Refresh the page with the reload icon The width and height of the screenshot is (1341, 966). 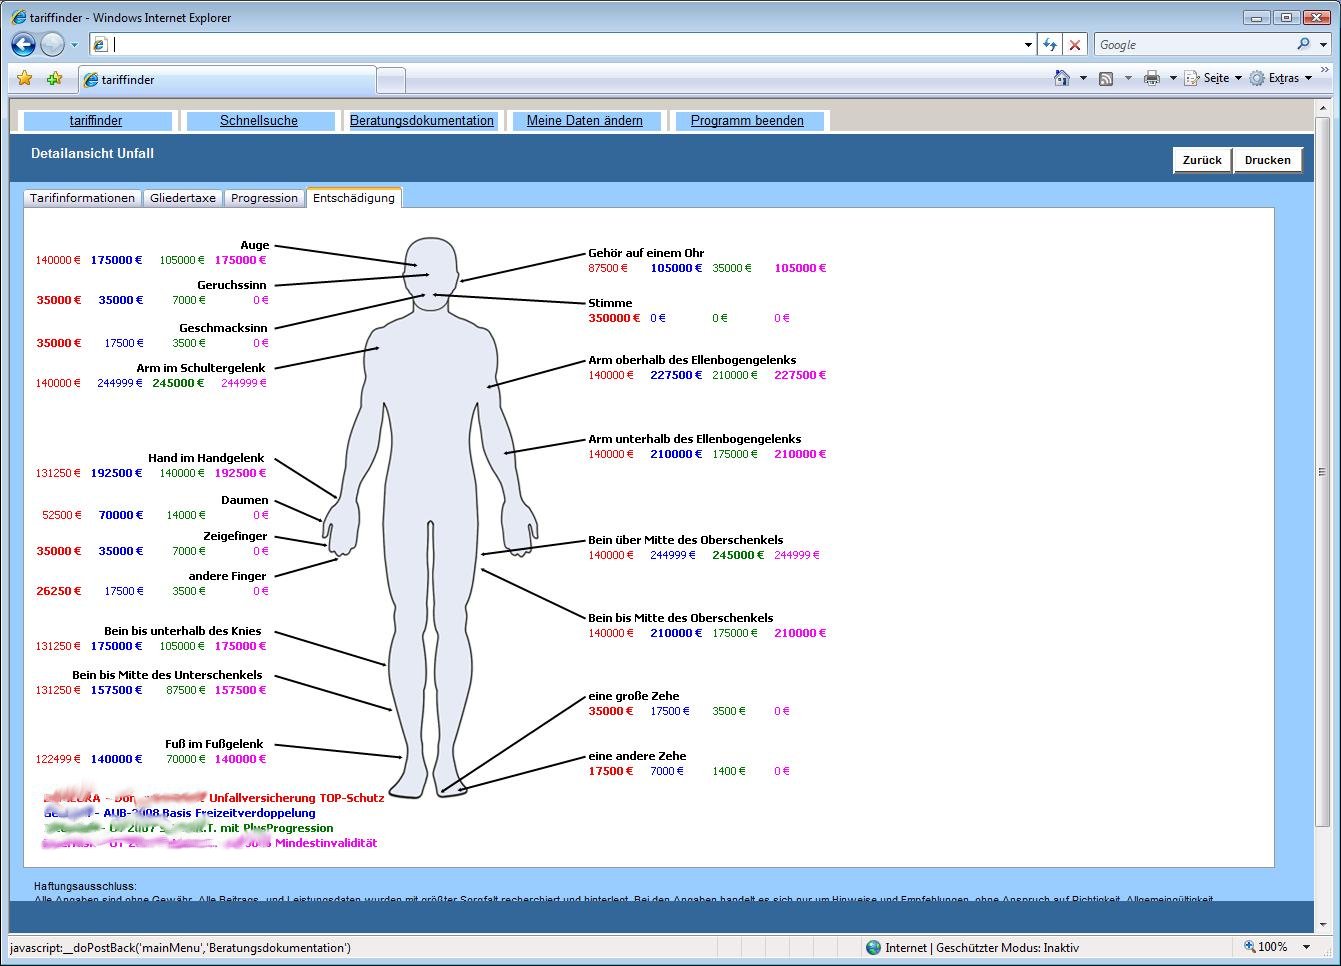(1049, 44)
